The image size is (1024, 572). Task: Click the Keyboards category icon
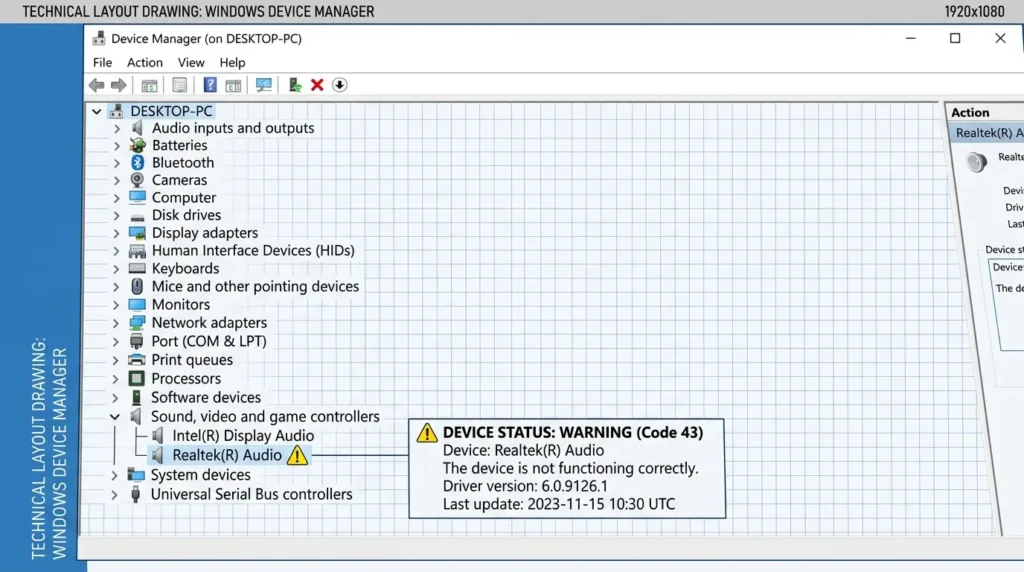coord(137,268)
